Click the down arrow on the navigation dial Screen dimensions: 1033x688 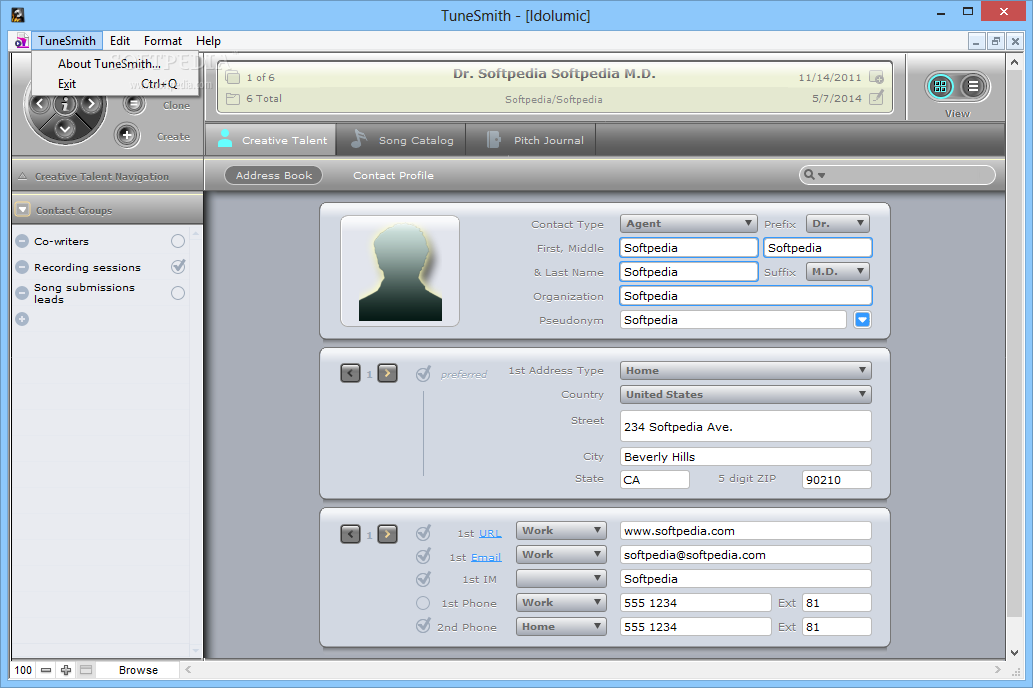point(65,128)
